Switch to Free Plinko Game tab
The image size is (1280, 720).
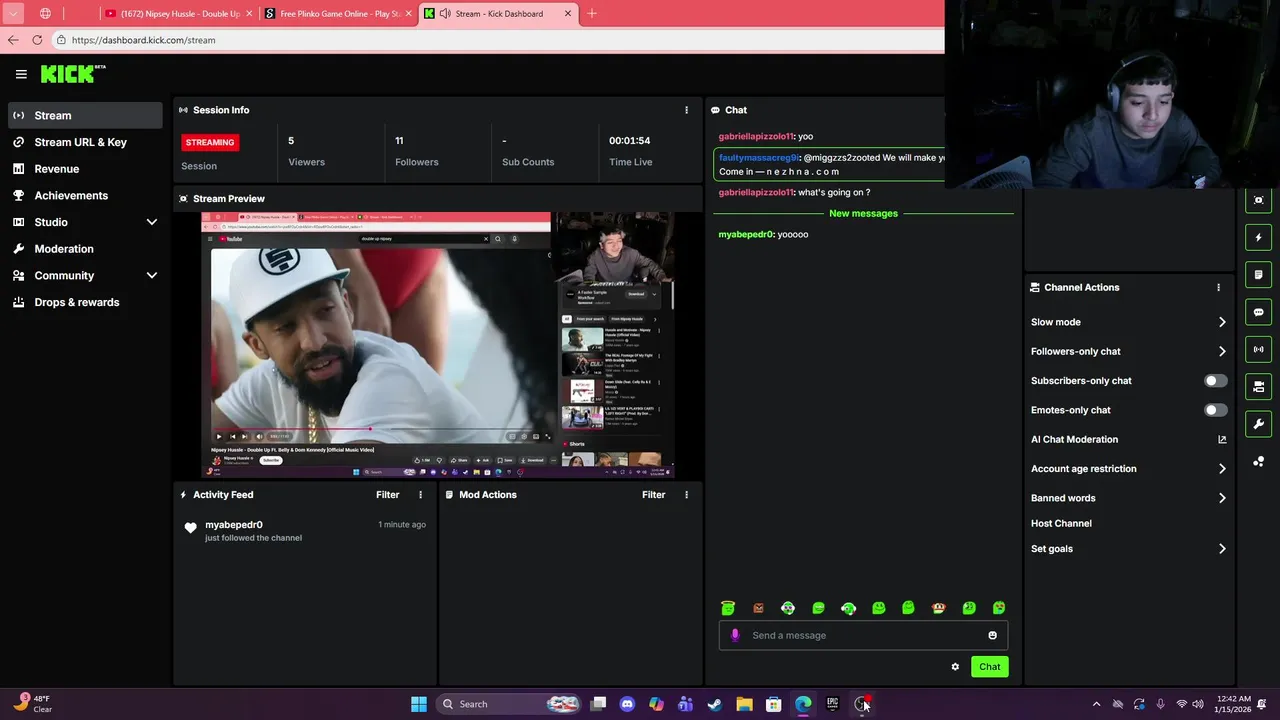pyautogui.click(x=340, y=14)
